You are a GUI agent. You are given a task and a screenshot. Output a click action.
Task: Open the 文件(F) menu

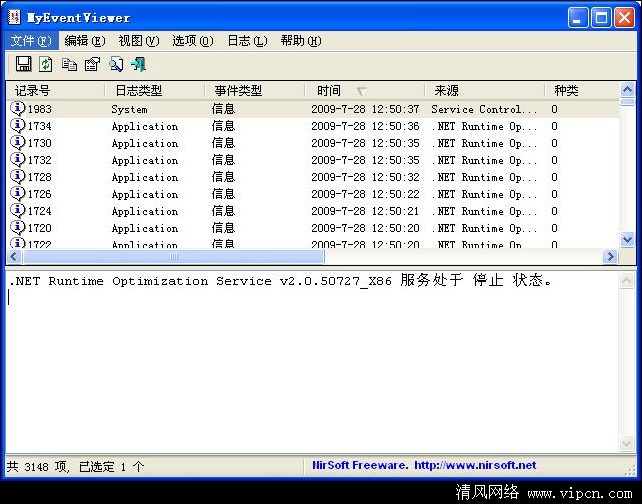(30, 41)
